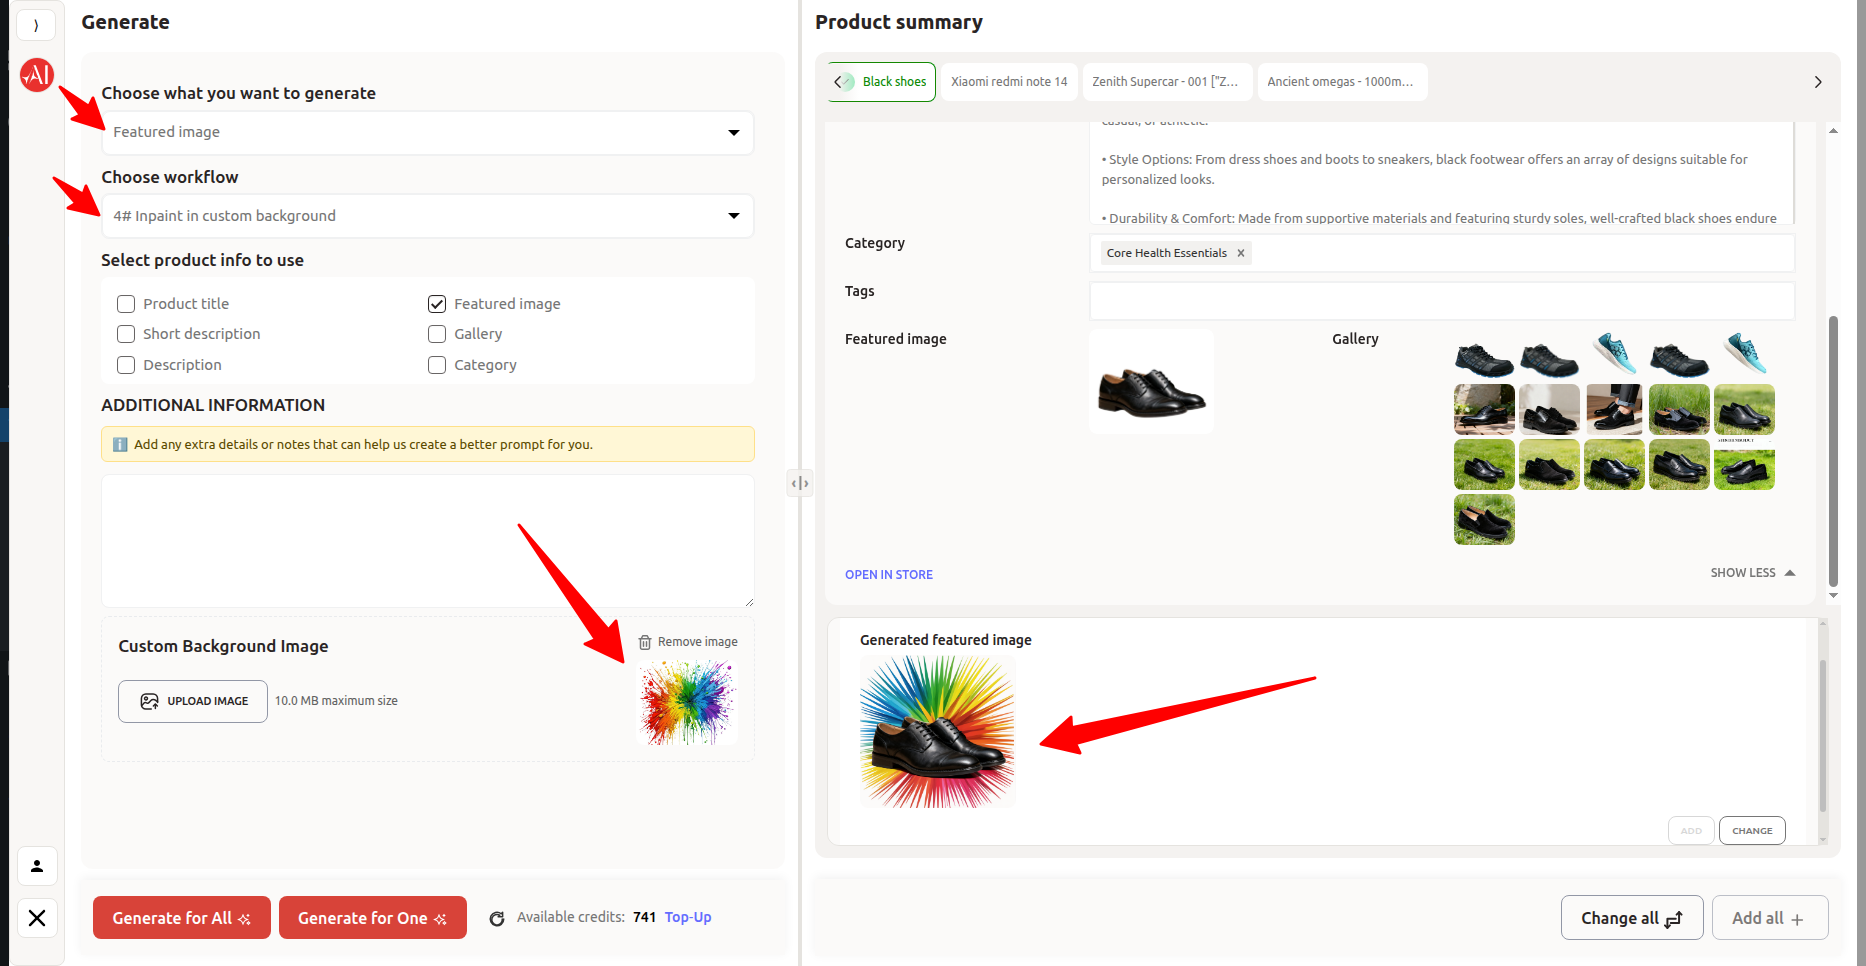Click the generated featured shoe image
The image size is (1866, 966).
(938, 732)
